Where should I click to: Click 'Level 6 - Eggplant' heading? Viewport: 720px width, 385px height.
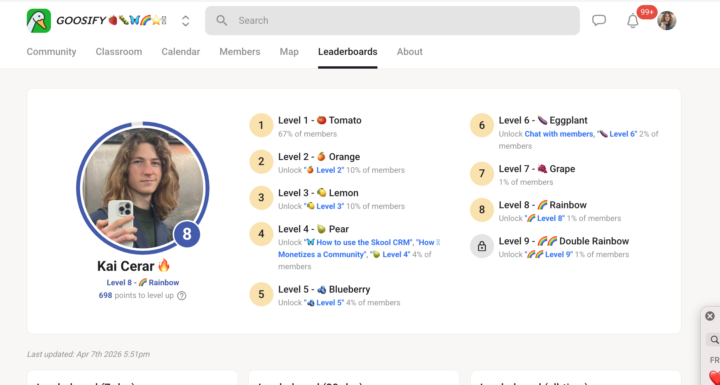(543, 120)
